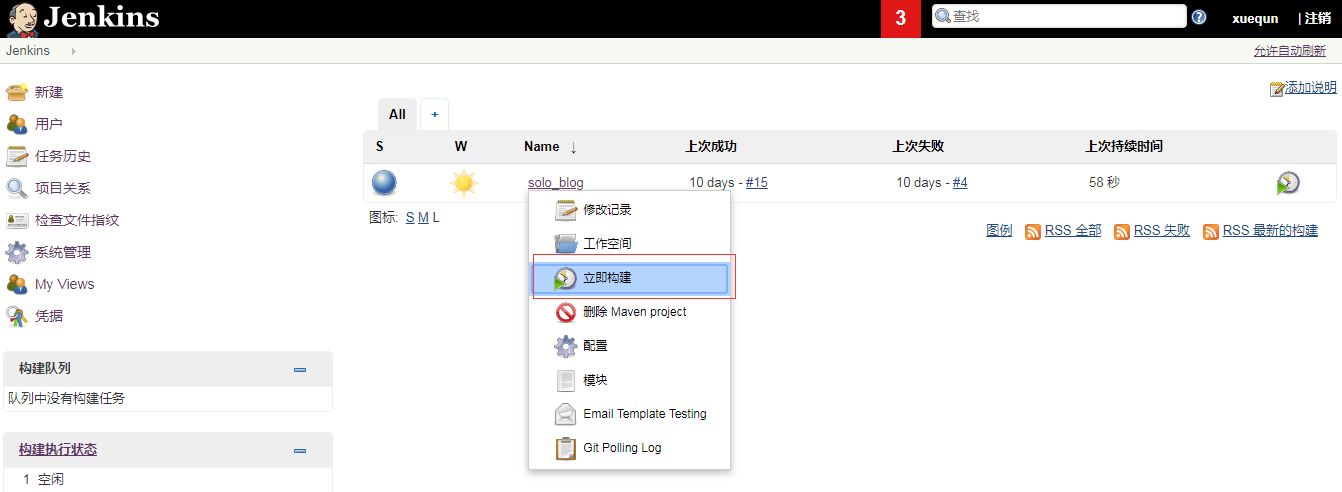Click the 上次失败 column header
The height and width of the screenshot is (492, 1342).
click(x=918, y=147)
